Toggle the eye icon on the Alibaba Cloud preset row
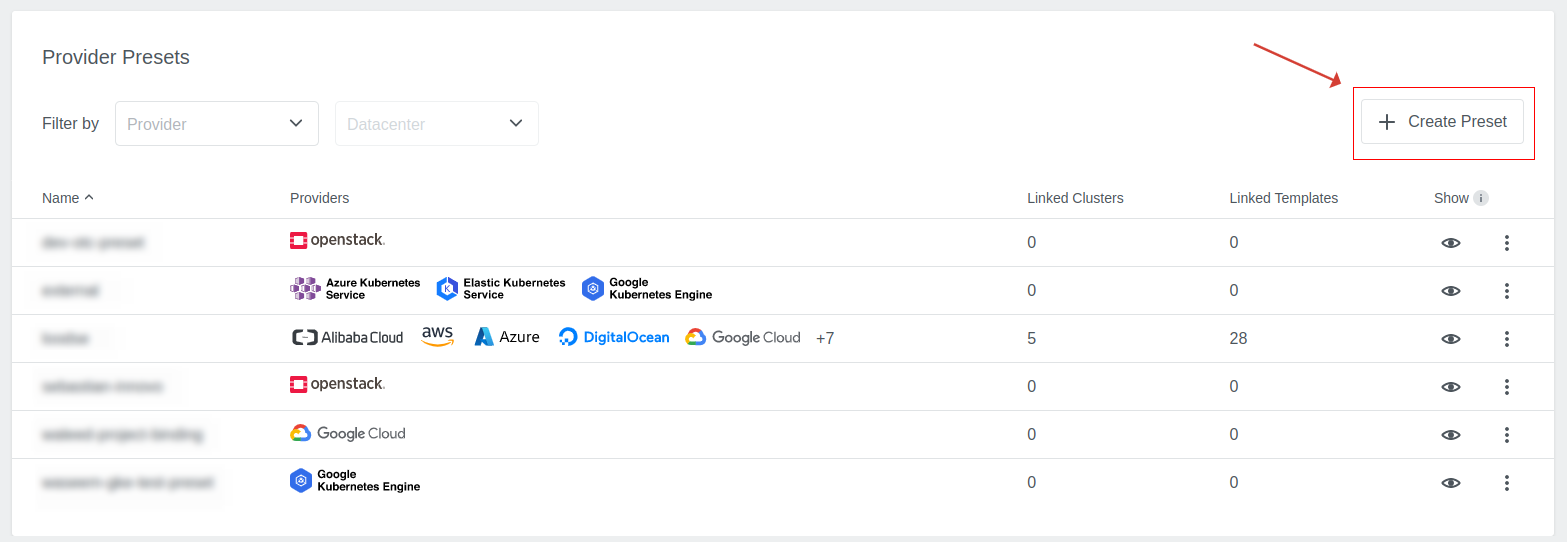This screenshot has height=542, width=1567. 1450,339
